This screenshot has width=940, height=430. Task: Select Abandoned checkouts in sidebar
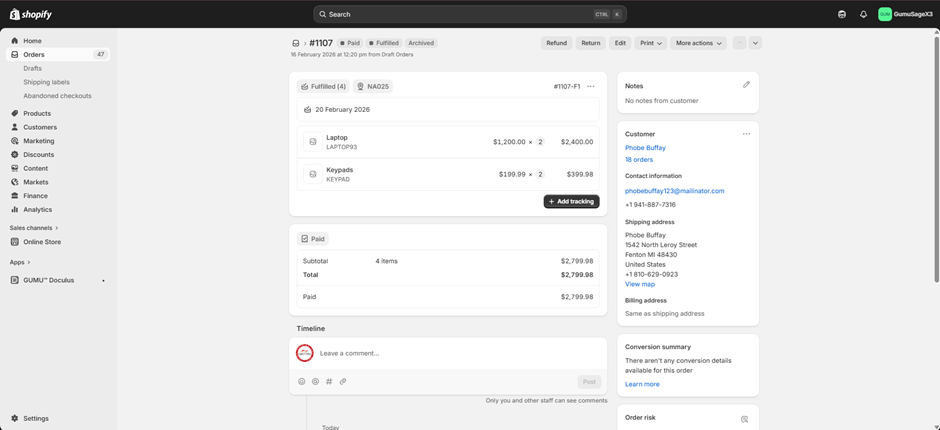[x=57, y=96]
